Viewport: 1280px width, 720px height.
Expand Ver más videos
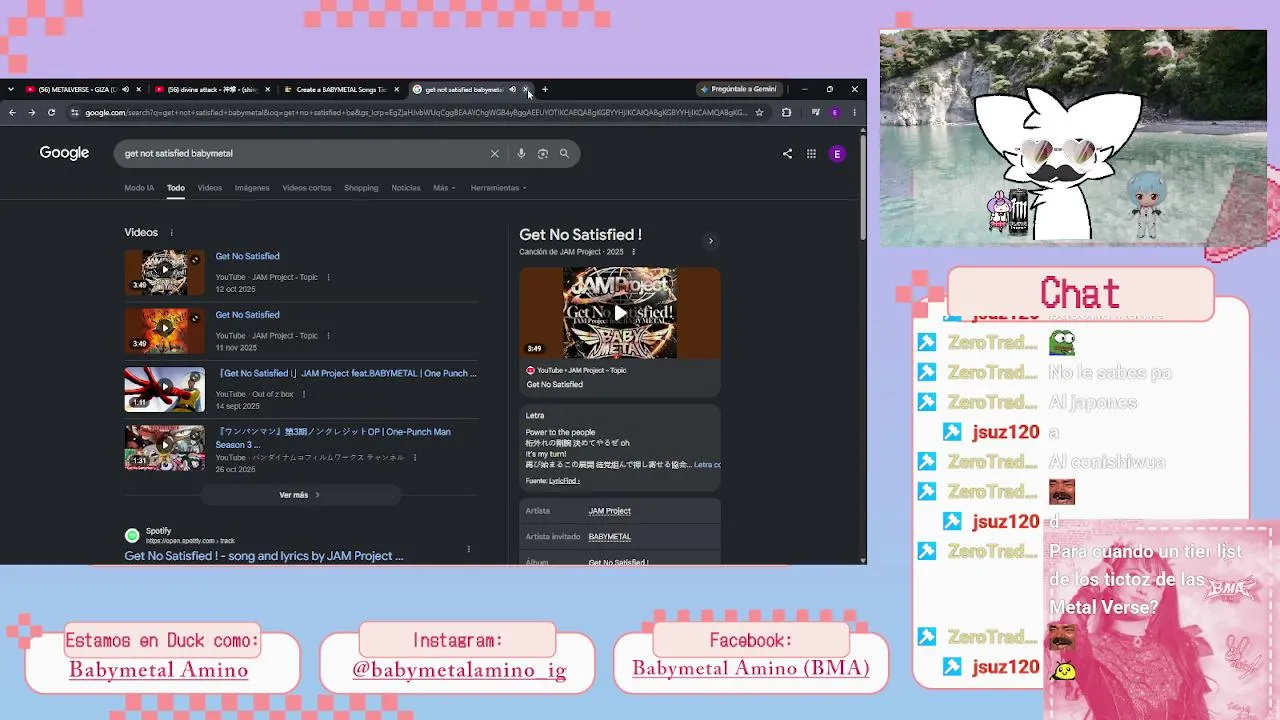click(300, 495)
